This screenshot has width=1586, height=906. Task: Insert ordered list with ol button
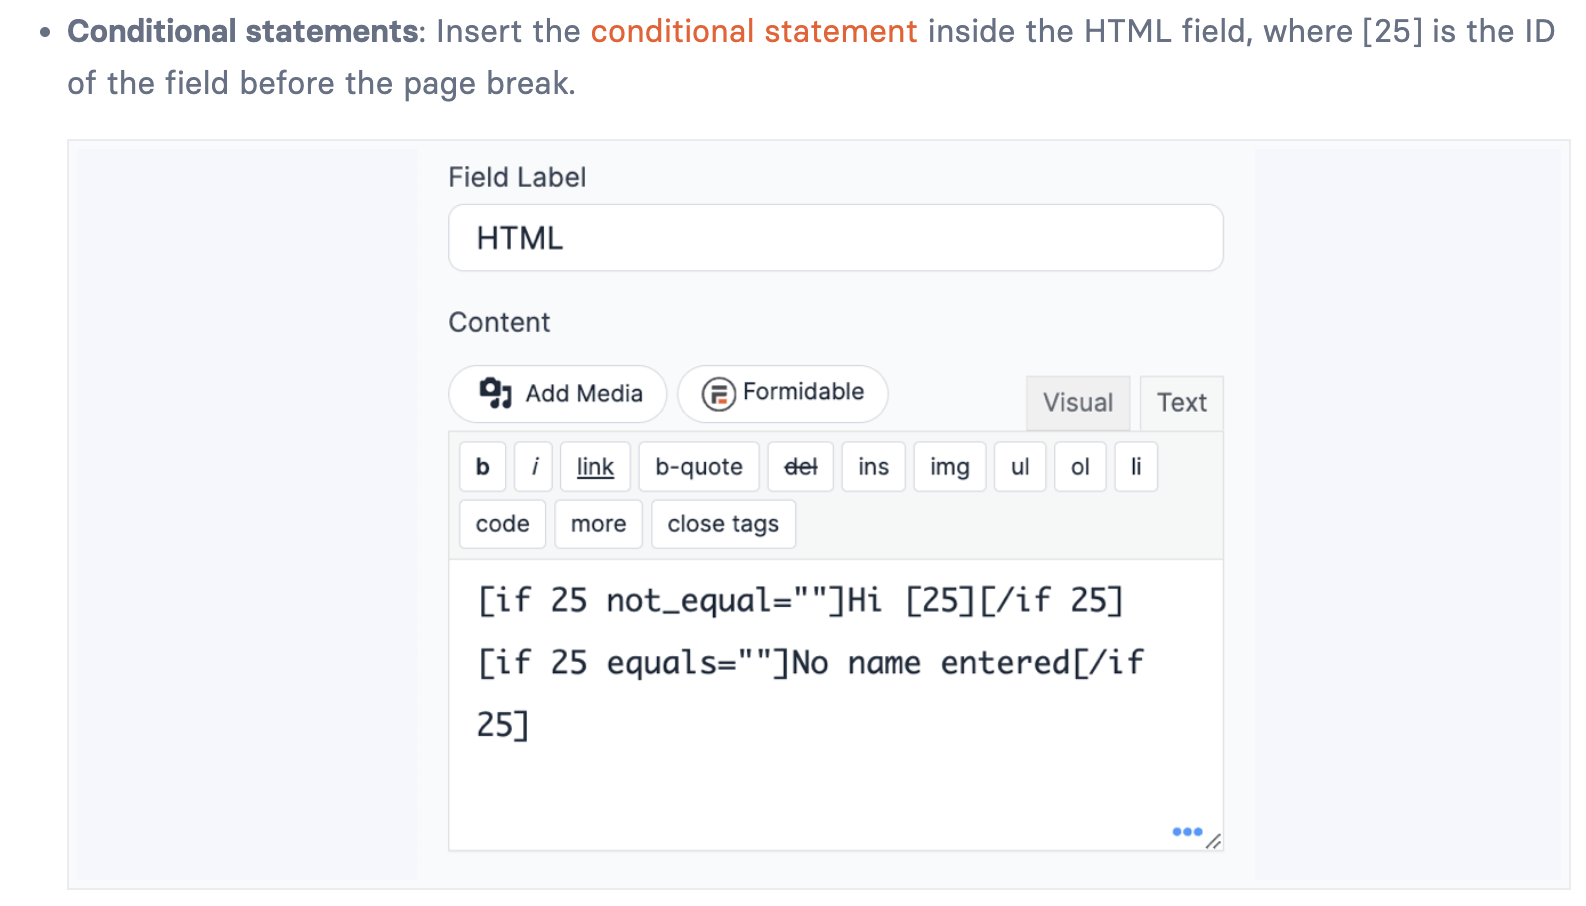point(1080,467)
